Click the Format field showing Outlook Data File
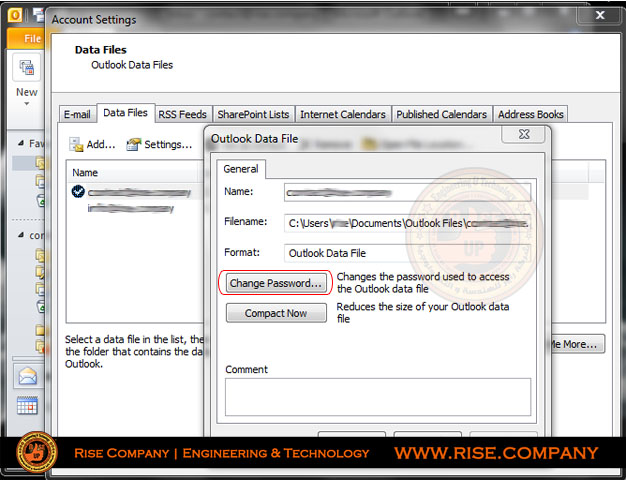Viewport: 626px width, 480px height. click(x=408, y=253)
